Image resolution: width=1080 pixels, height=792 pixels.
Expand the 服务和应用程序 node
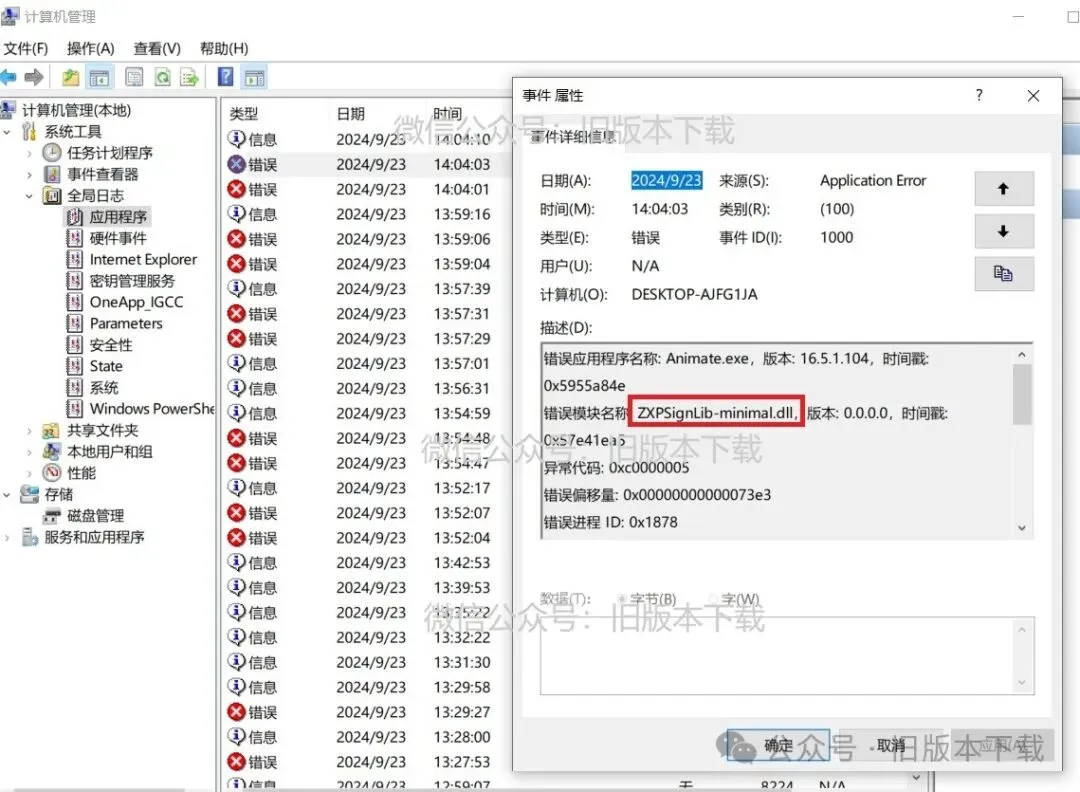[7, 537]
